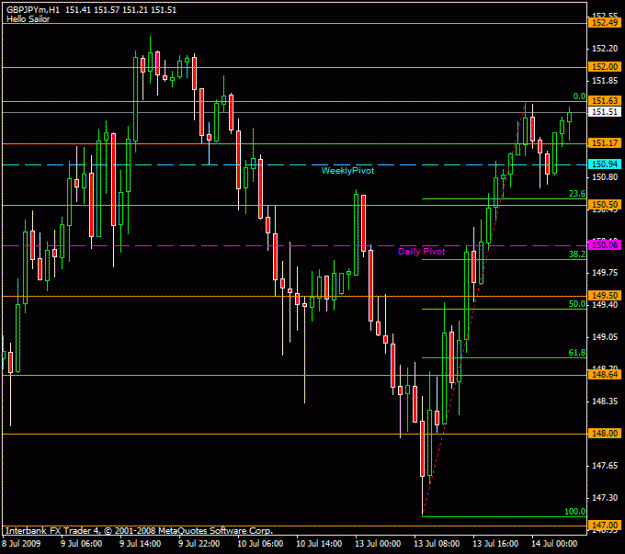Click the GBPJPYm,H1 chart title text
625x554 pixels.
click(32, 10)
